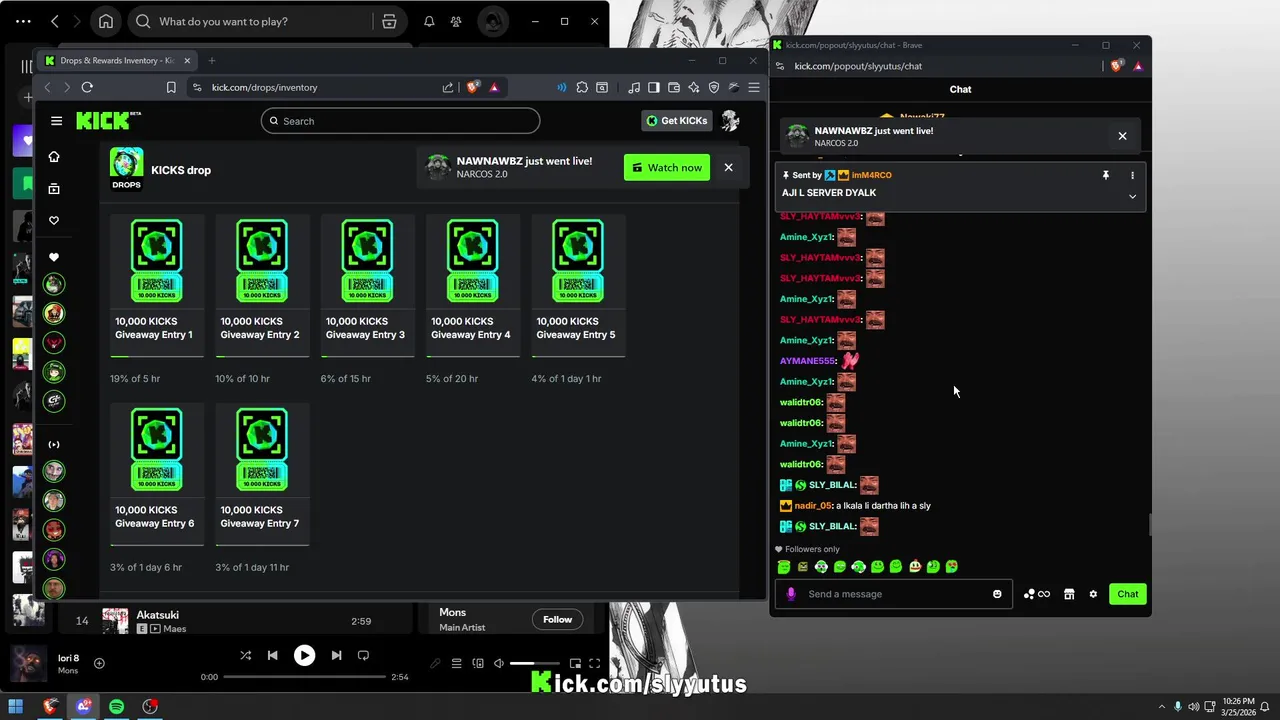Open Brave Leo AI sparkle icon

click(x=694, y=88)
